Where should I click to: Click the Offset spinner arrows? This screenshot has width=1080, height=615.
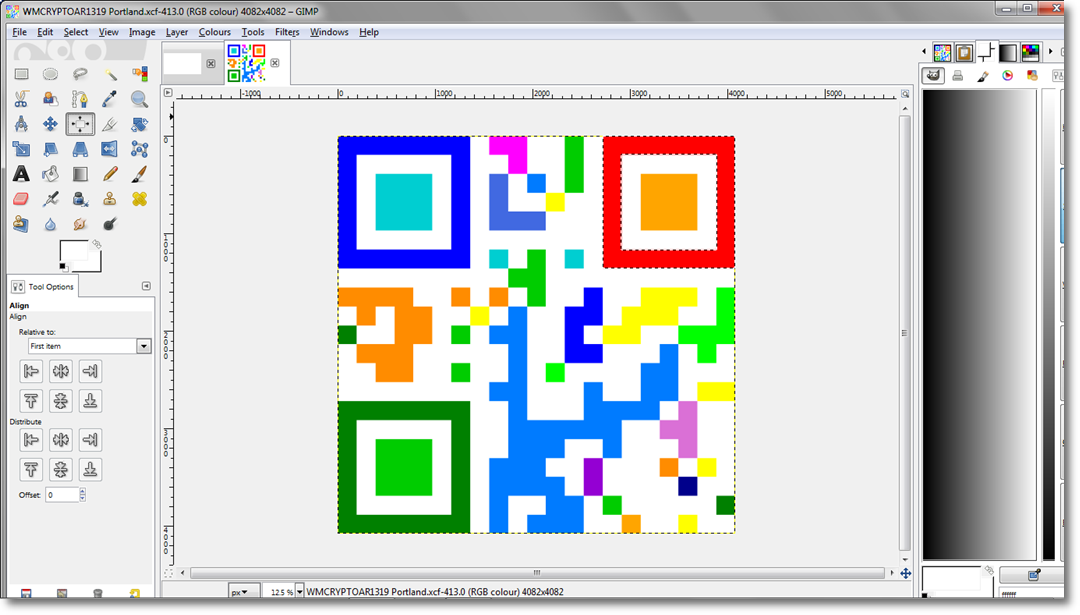83,494
